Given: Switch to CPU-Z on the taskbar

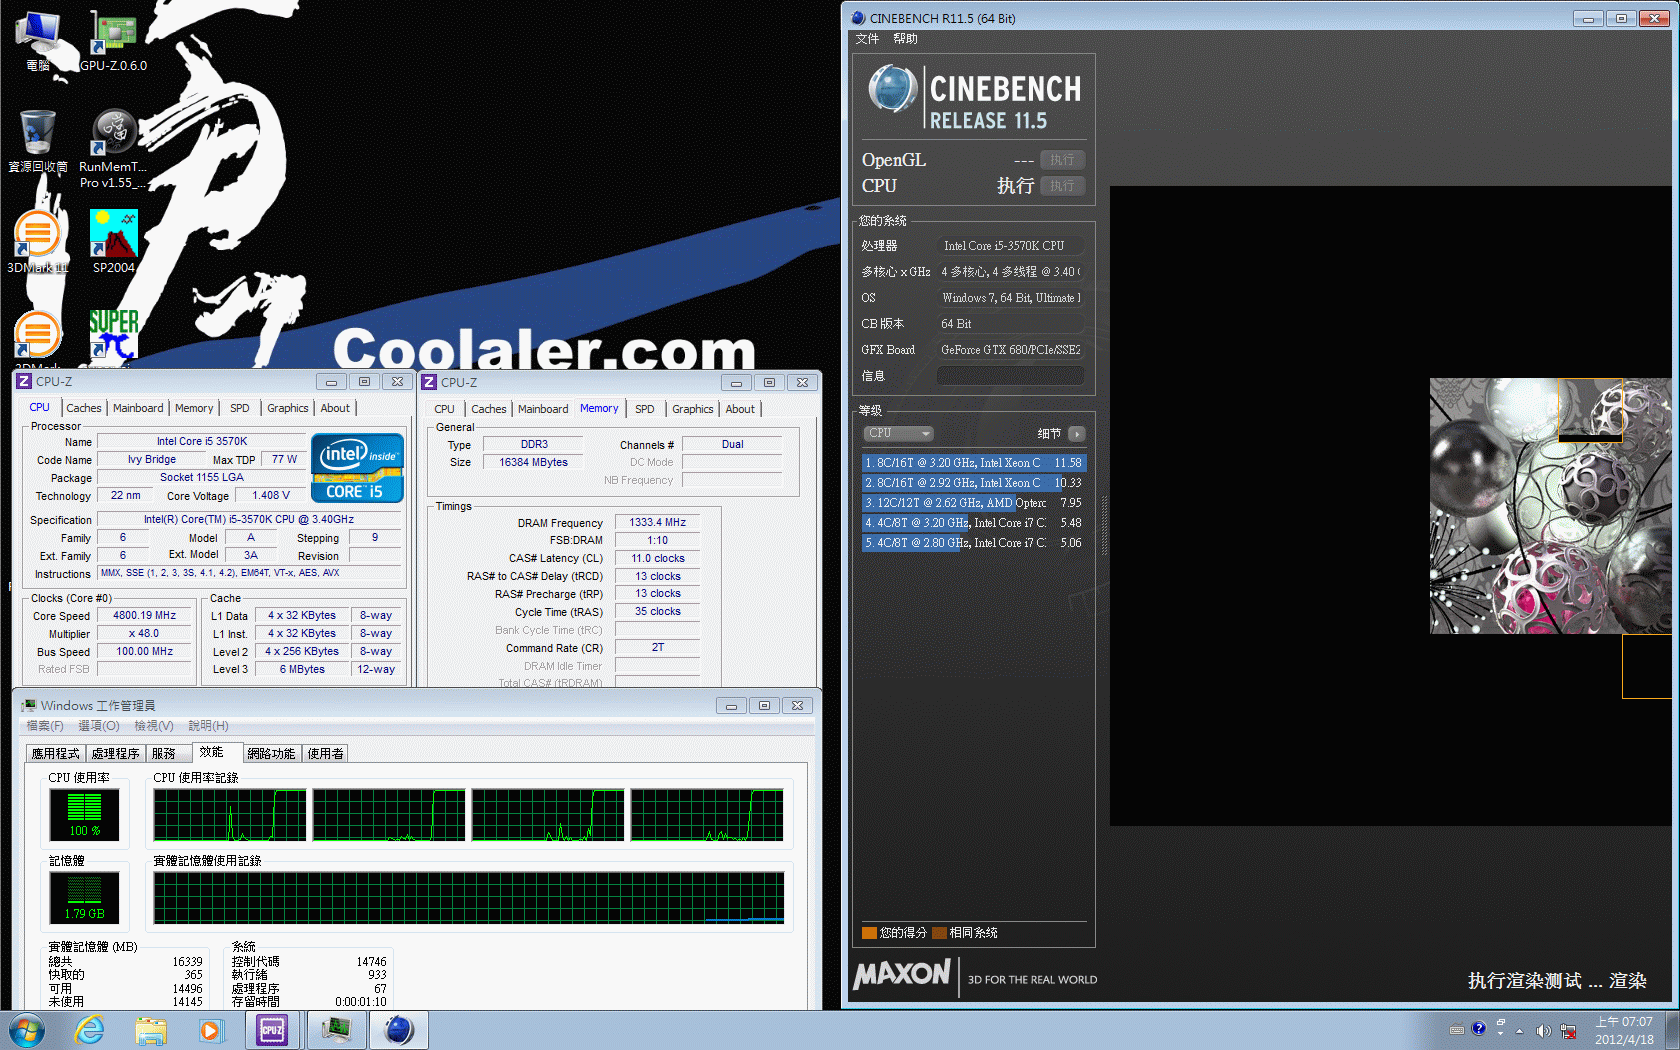Looking at the screenshot, I should 272,1030.
